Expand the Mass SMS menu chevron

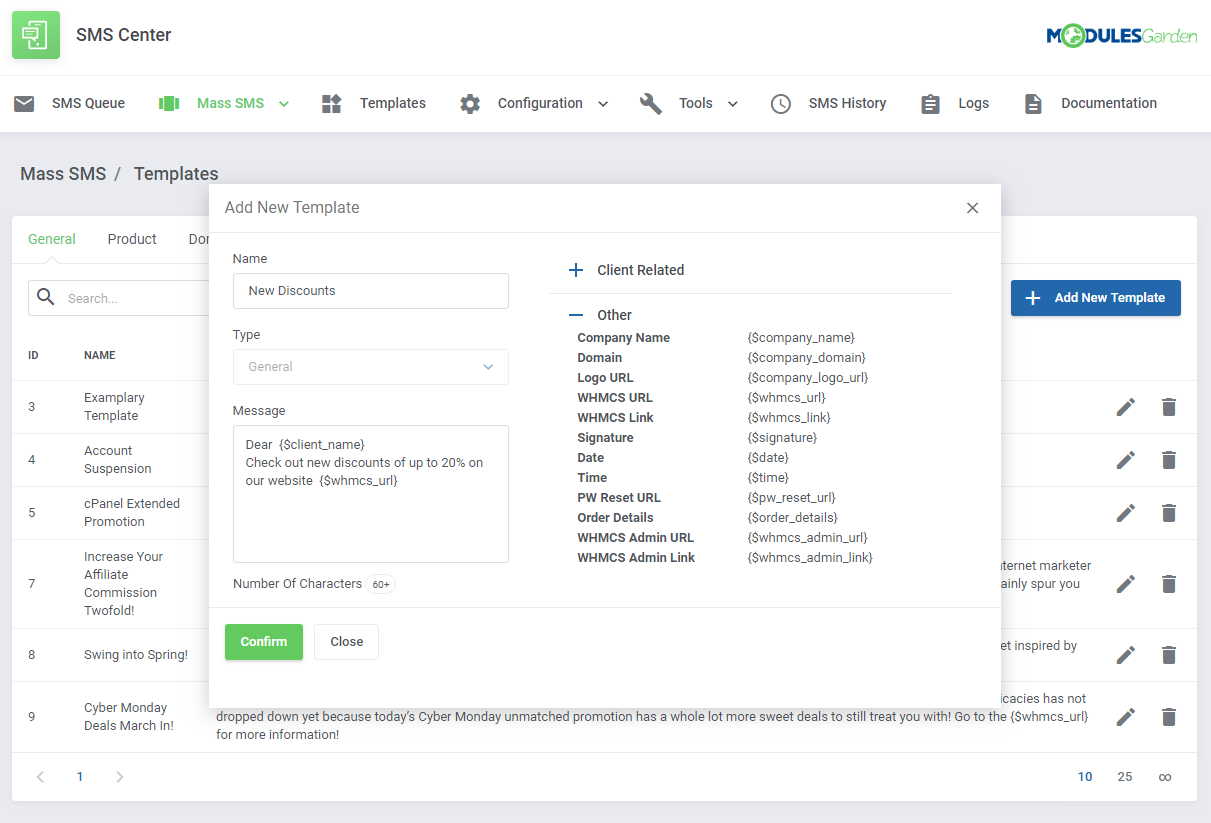point(283,103)
